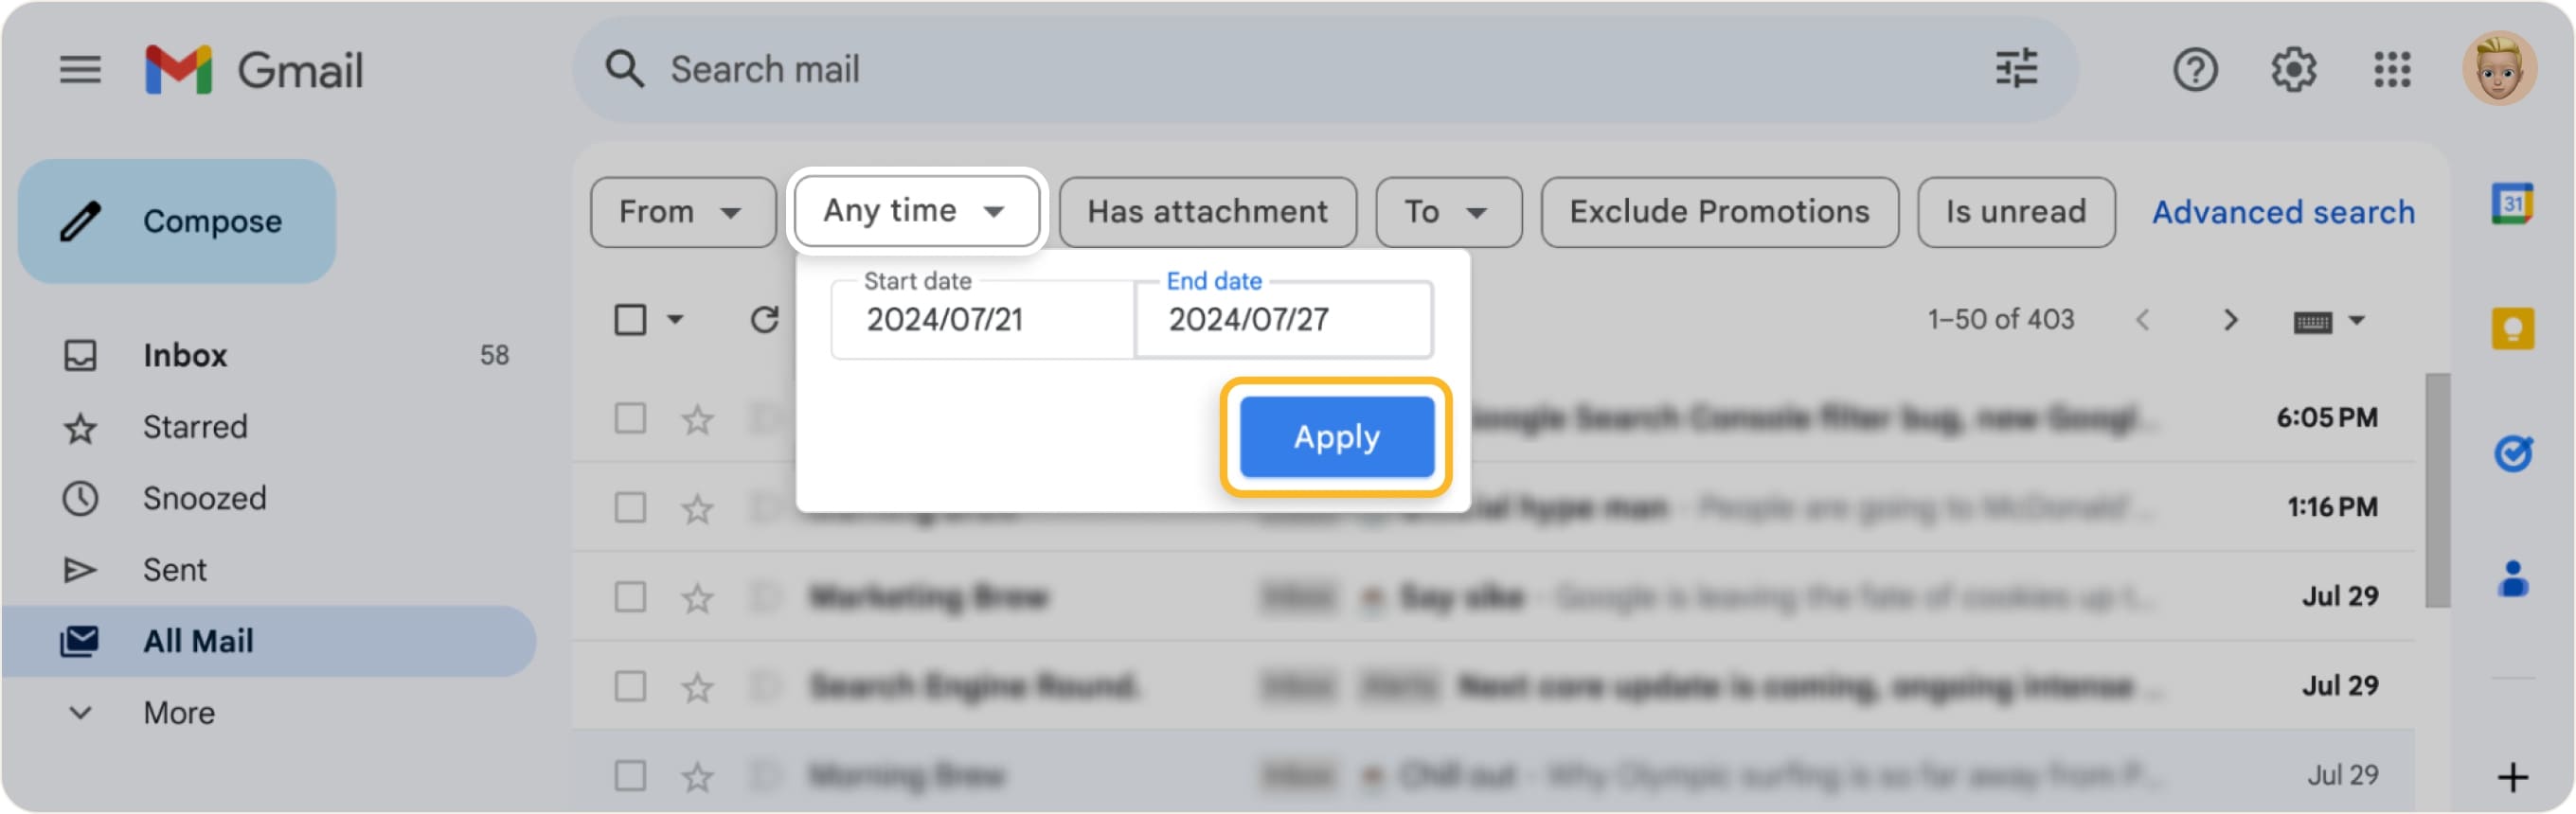Open the Help menu icon
The image size is (2576, 814).
point(2196,69)
